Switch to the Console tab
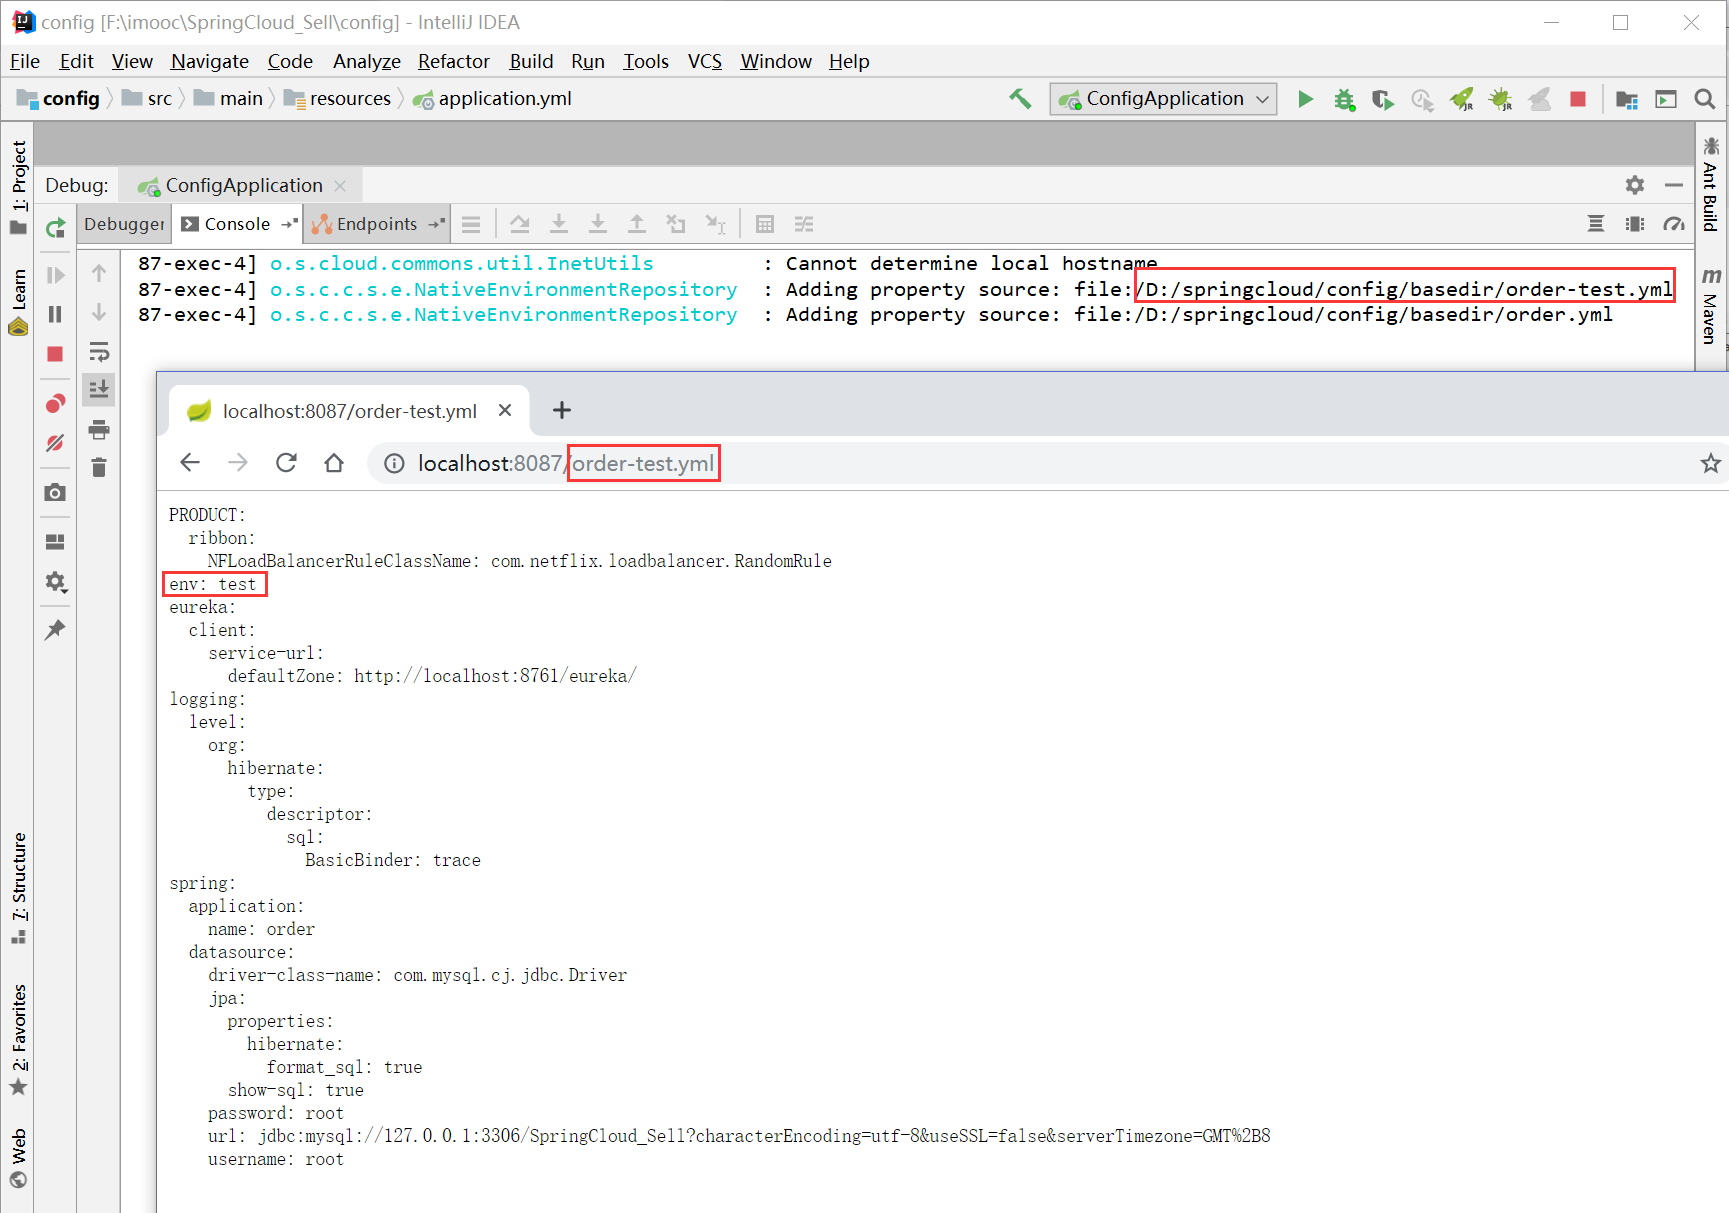This screenshot has width=1729, height=1213. (237, 224)
